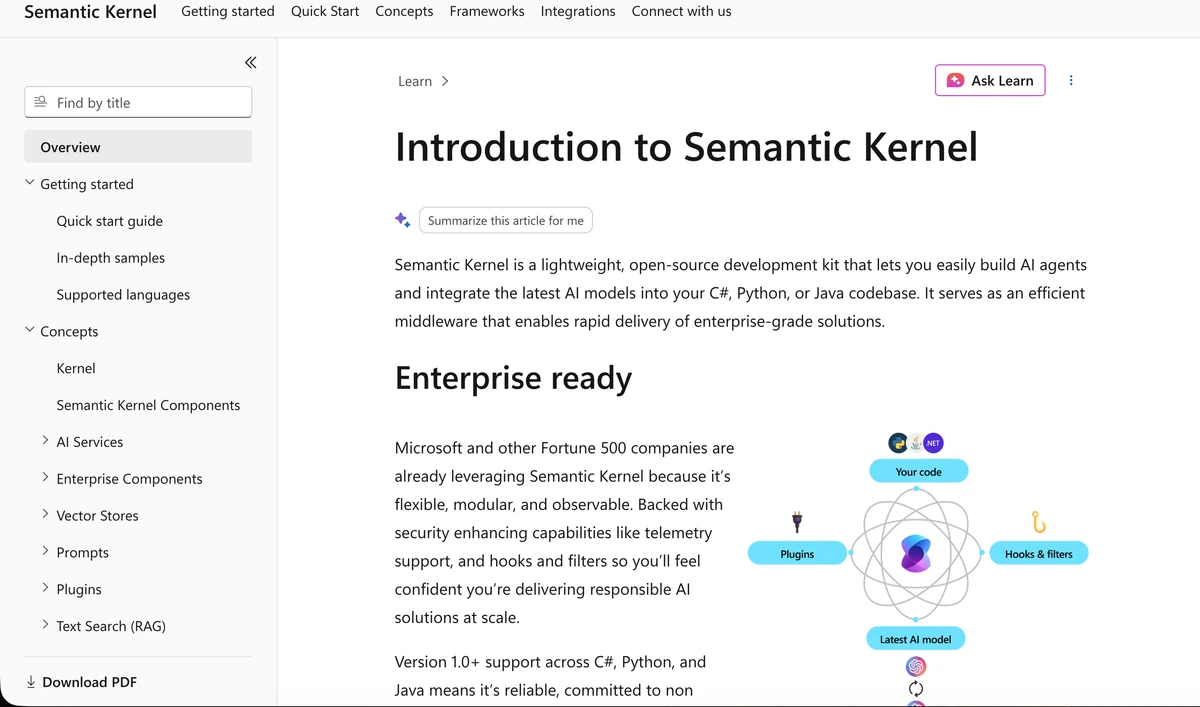This screenshot has height=707, width=1200.
Task: Click the Learn breadcrumb link
Action: point(415,82)
